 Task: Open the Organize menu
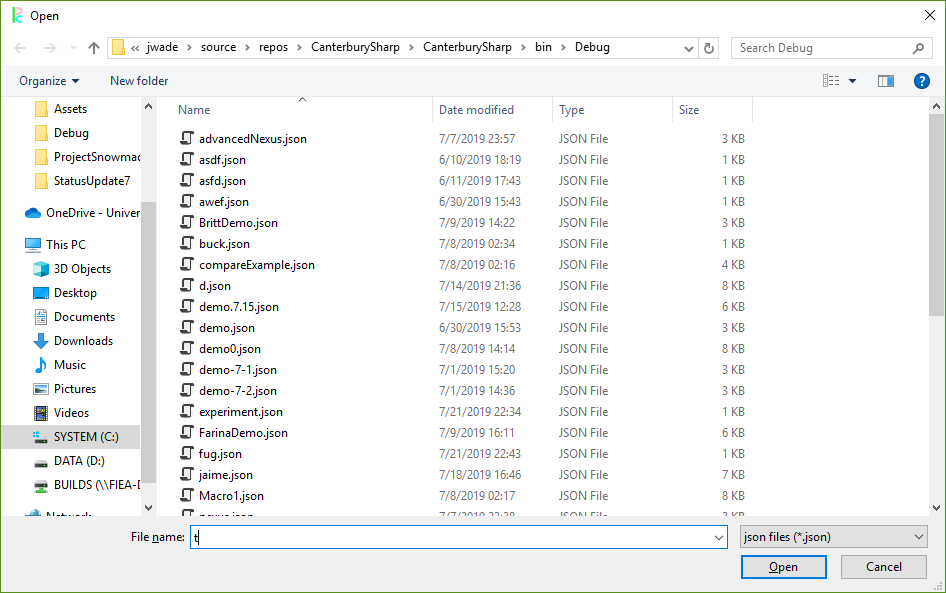coord(49,81)
